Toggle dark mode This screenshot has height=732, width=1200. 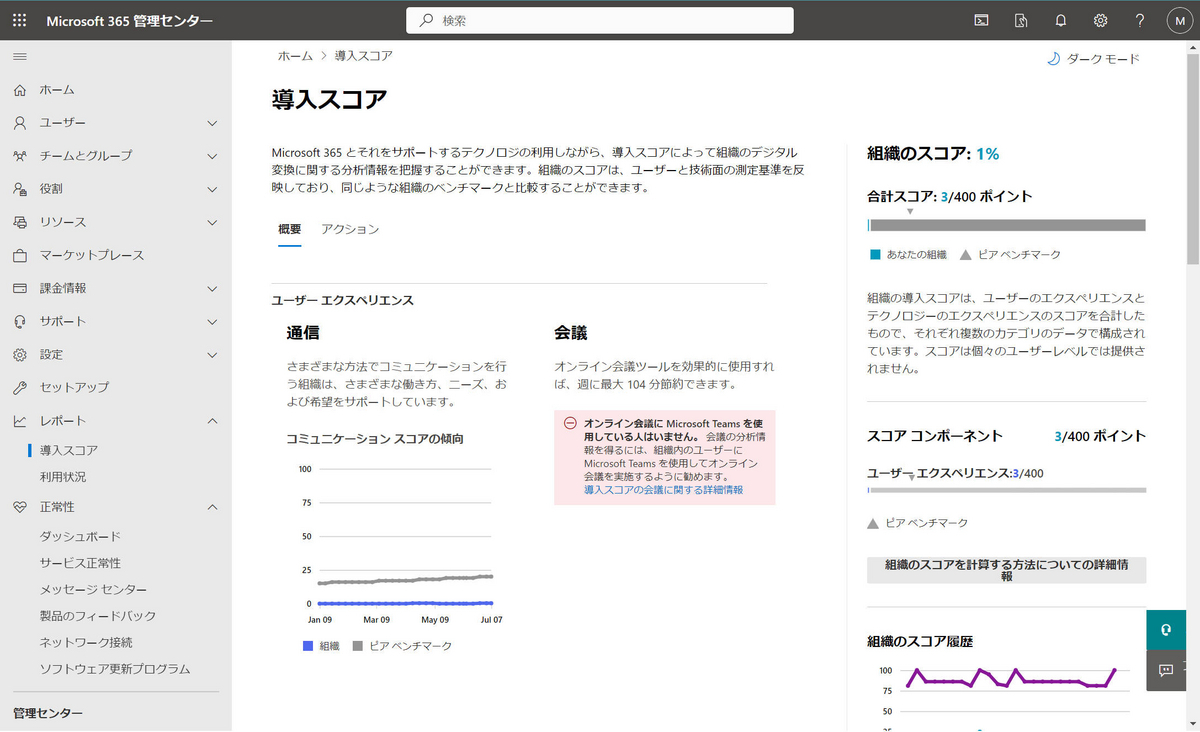click(x=1093, y=59)
